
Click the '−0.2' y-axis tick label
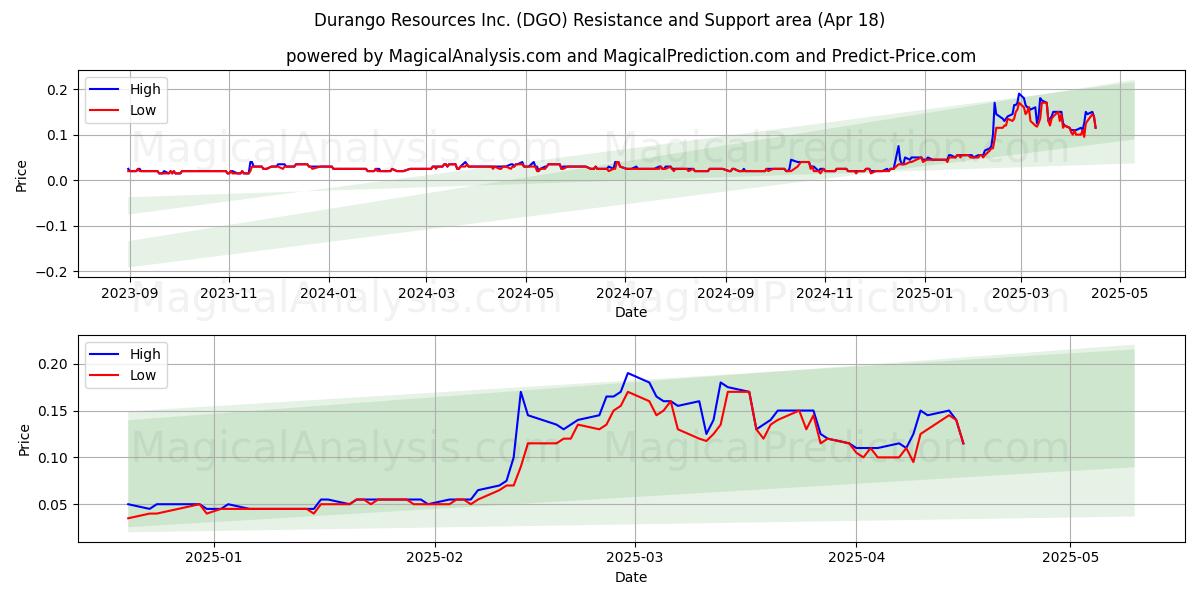[52, 272]
